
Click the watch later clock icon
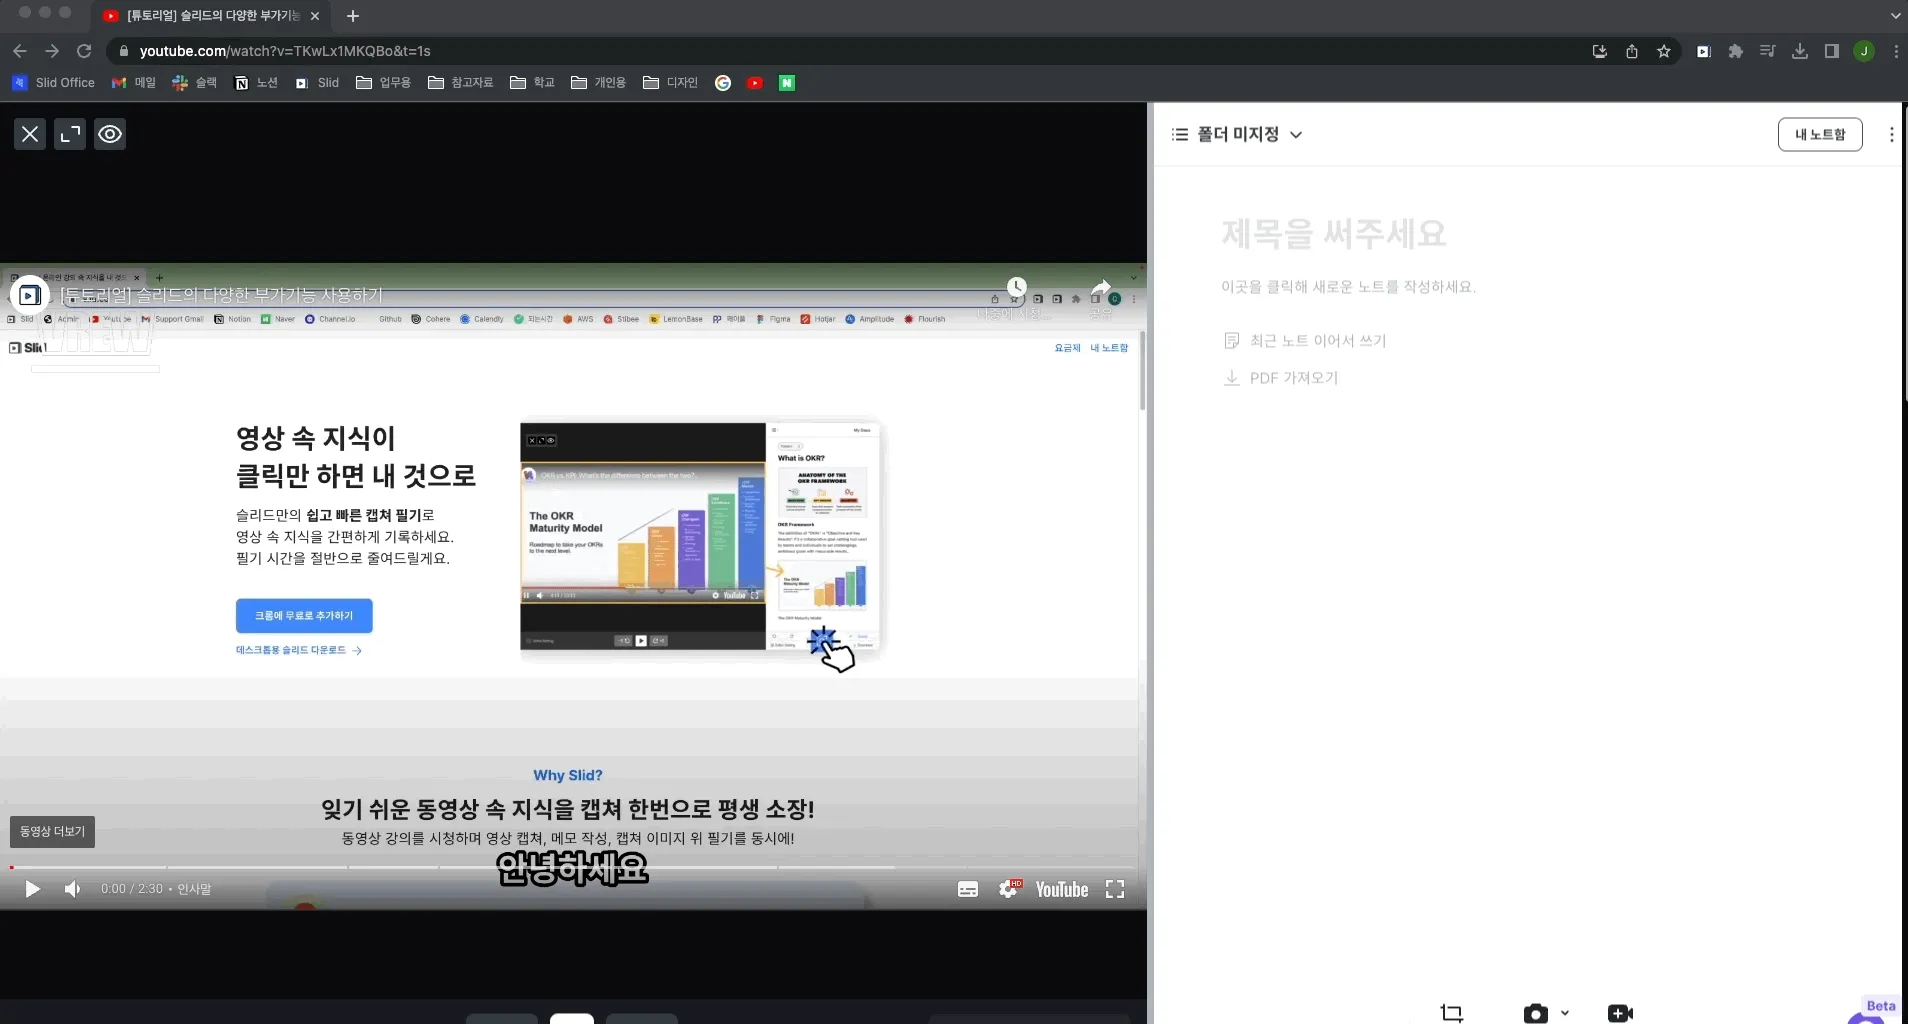point(1016,287)
